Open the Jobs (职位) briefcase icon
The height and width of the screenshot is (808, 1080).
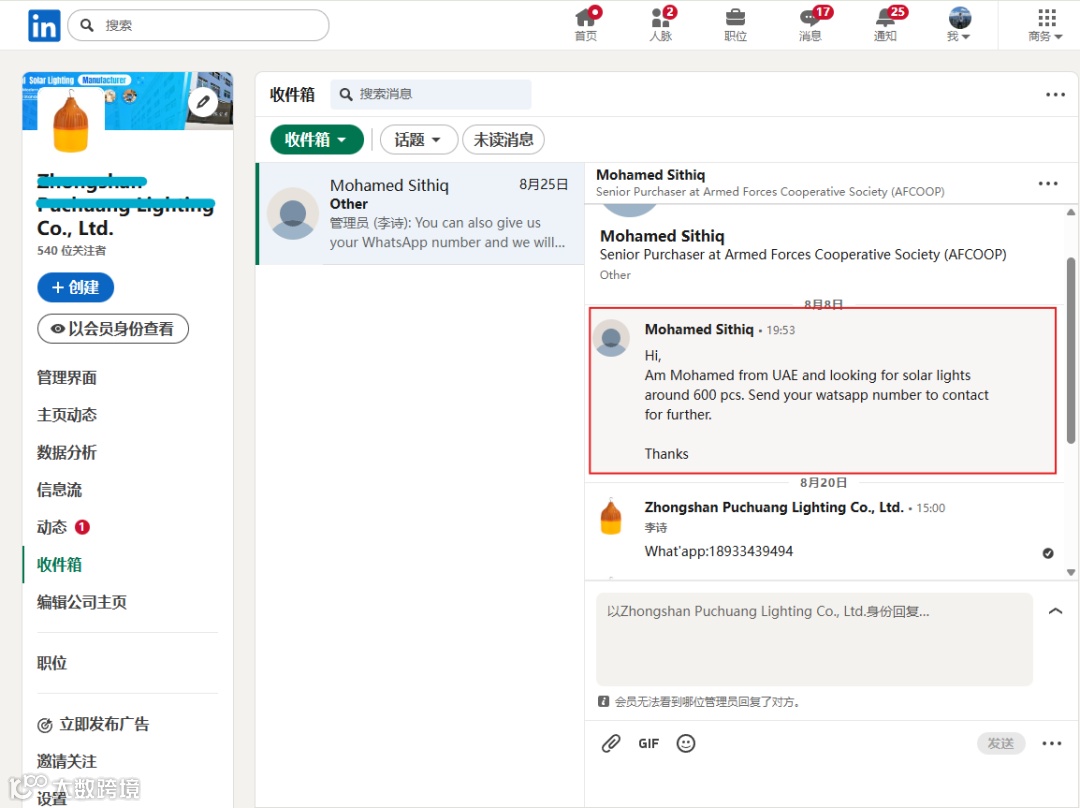tap(736, 24)
